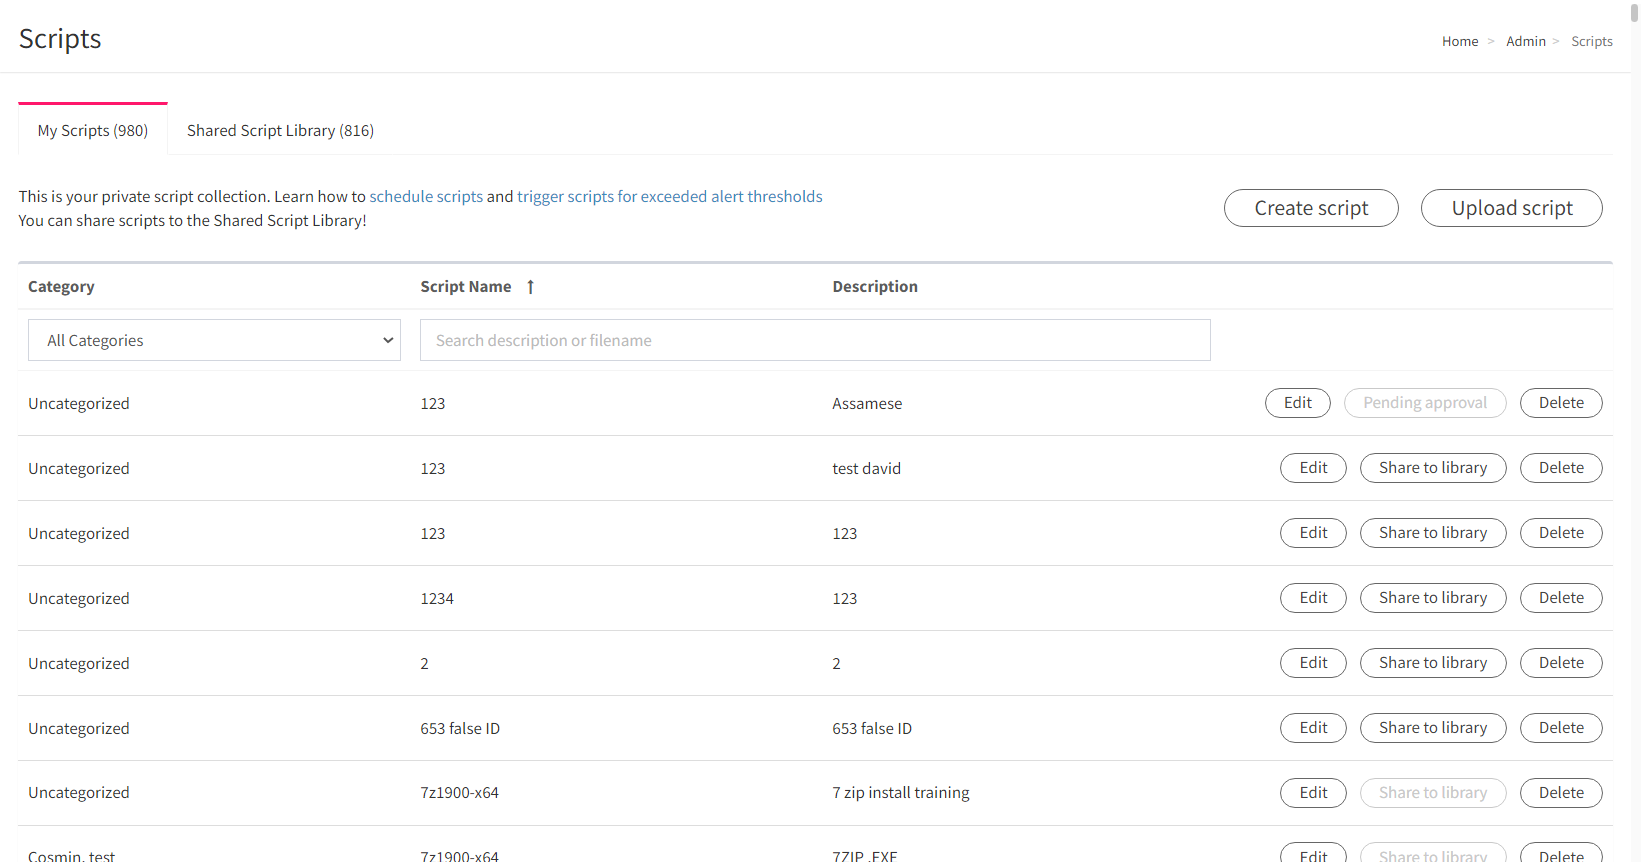Image resolution: width=1641 pixels, height=862 pixels.
Task: Click the page vertical scrollbar
Action: (x=1635, y=431)
